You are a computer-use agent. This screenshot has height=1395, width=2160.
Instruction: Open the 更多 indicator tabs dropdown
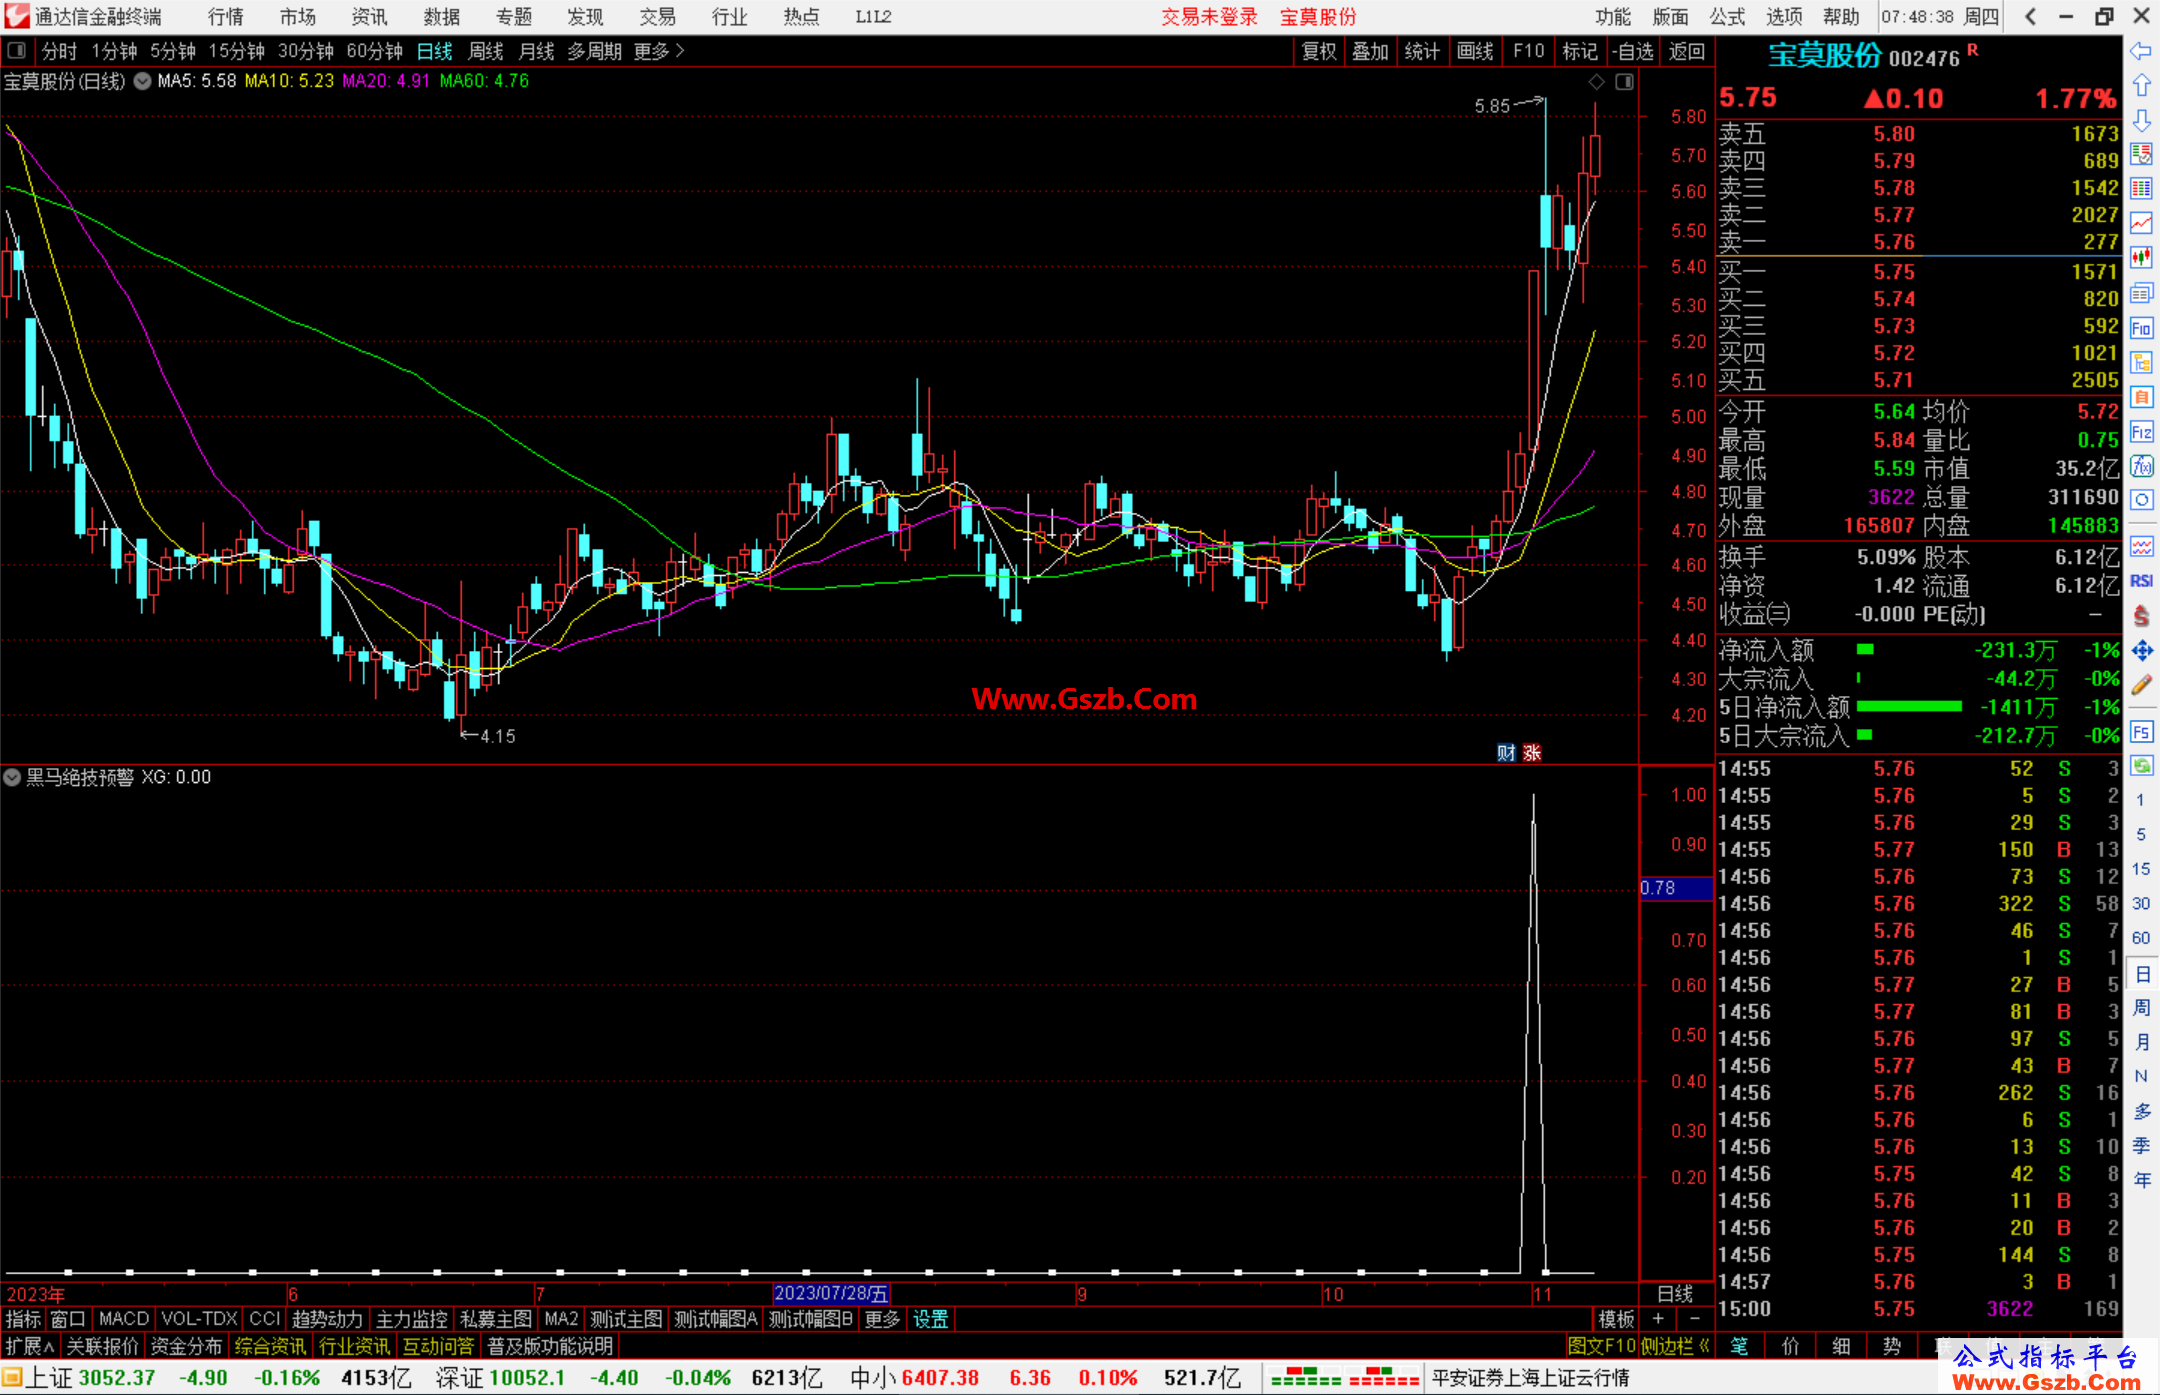pos(882,1319)
